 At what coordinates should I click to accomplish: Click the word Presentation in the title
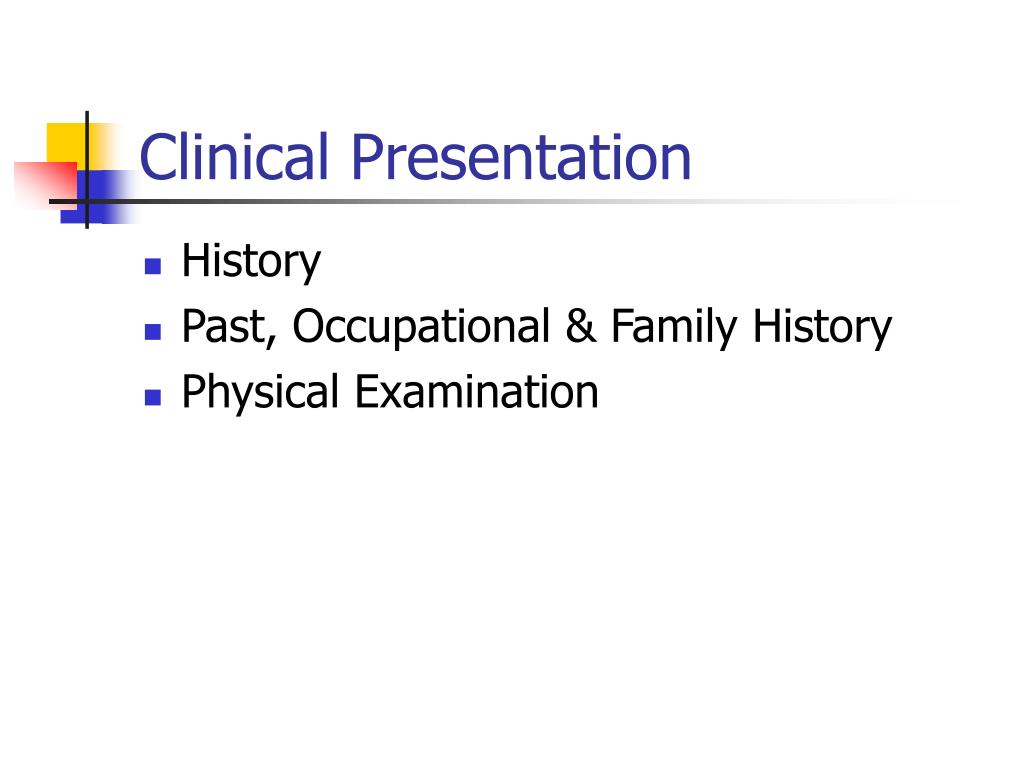coord(521,157)
